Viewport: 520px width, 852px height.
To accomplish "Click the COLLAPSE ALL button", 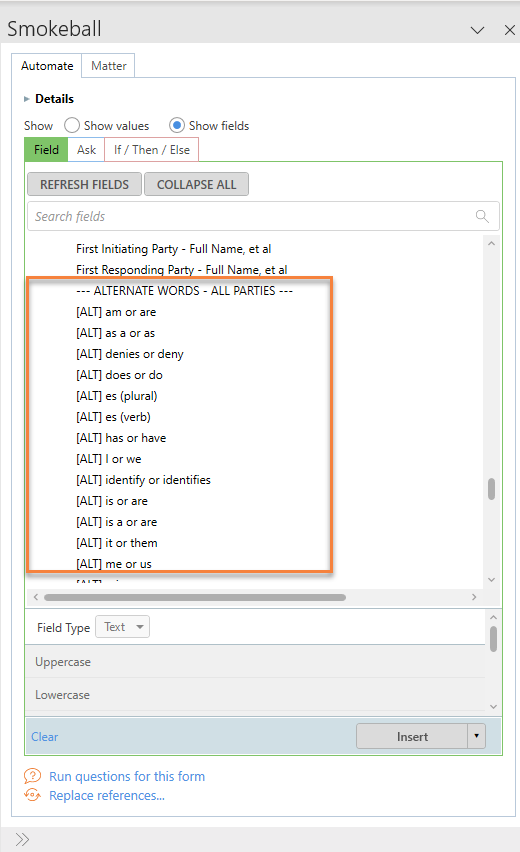I will tap(196, 184).
